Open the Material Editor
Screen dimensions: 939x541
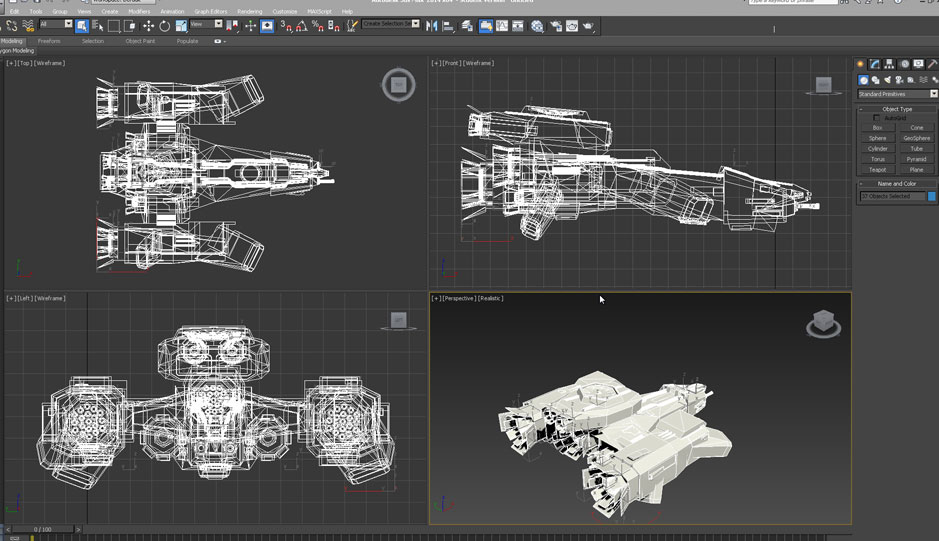[537, 26]
